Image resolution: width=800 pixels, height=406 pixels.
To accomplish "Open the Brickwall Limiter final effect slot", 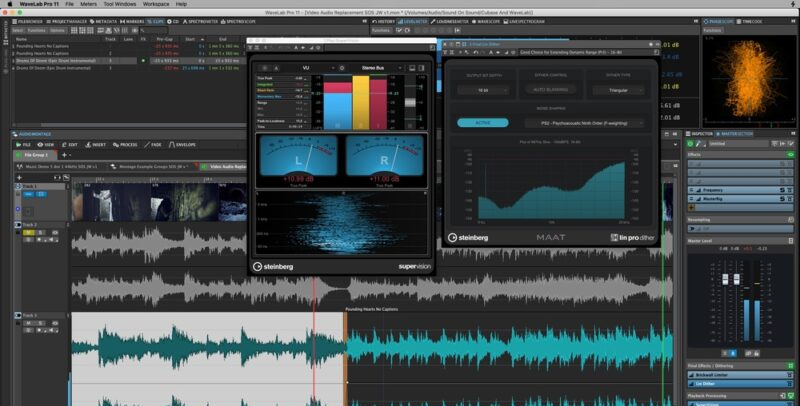I will point(740,375).
